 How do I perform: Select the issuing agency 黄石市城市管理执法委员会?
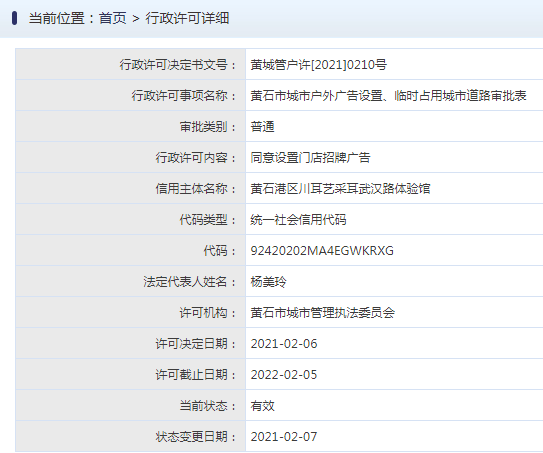pos(322,313)
